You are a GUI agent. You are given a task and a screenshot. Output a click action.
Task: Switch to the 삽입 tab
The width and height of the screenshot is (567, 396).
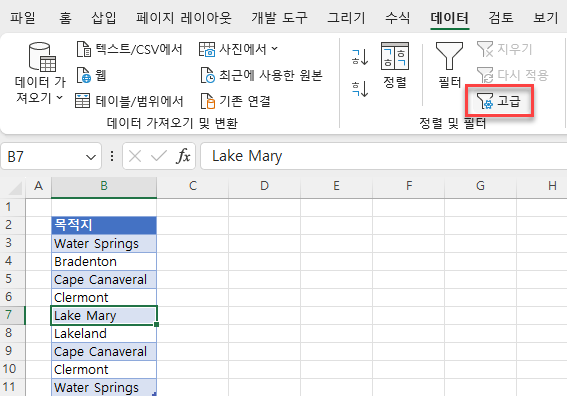tap(104, 17)
